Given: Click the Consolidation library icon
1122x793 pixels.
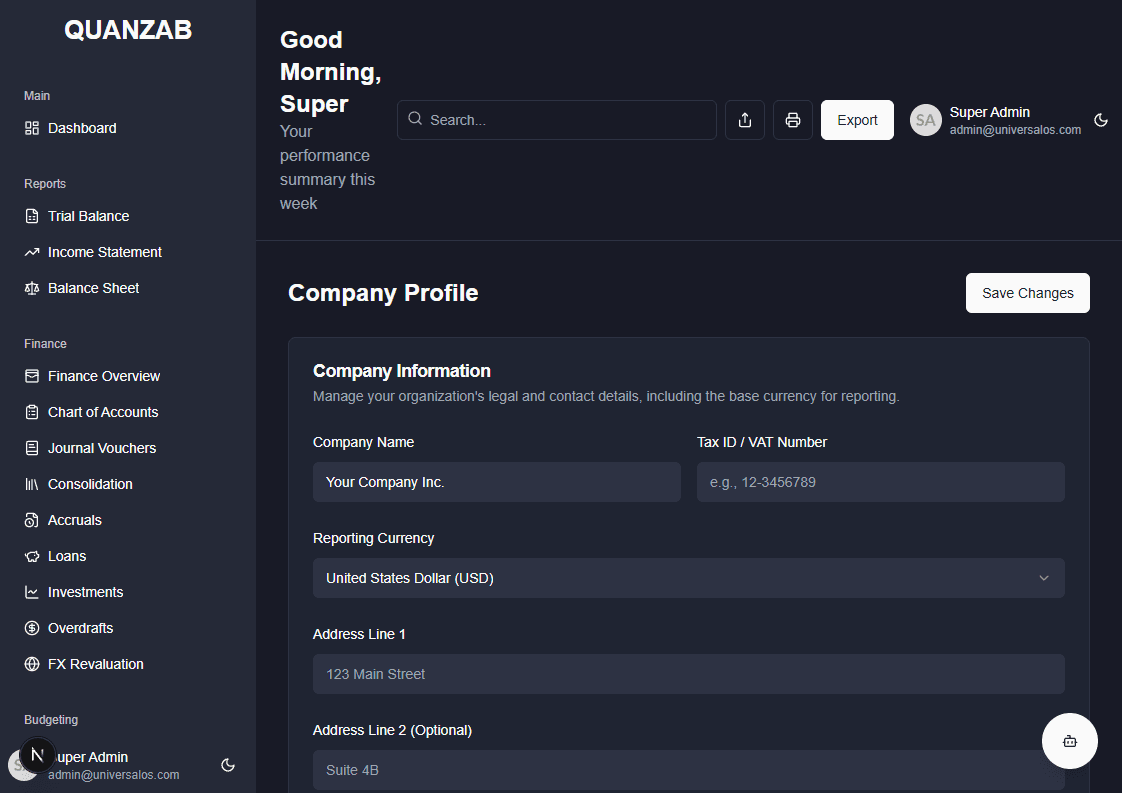Looking at the screenshot, I should 31,485.
